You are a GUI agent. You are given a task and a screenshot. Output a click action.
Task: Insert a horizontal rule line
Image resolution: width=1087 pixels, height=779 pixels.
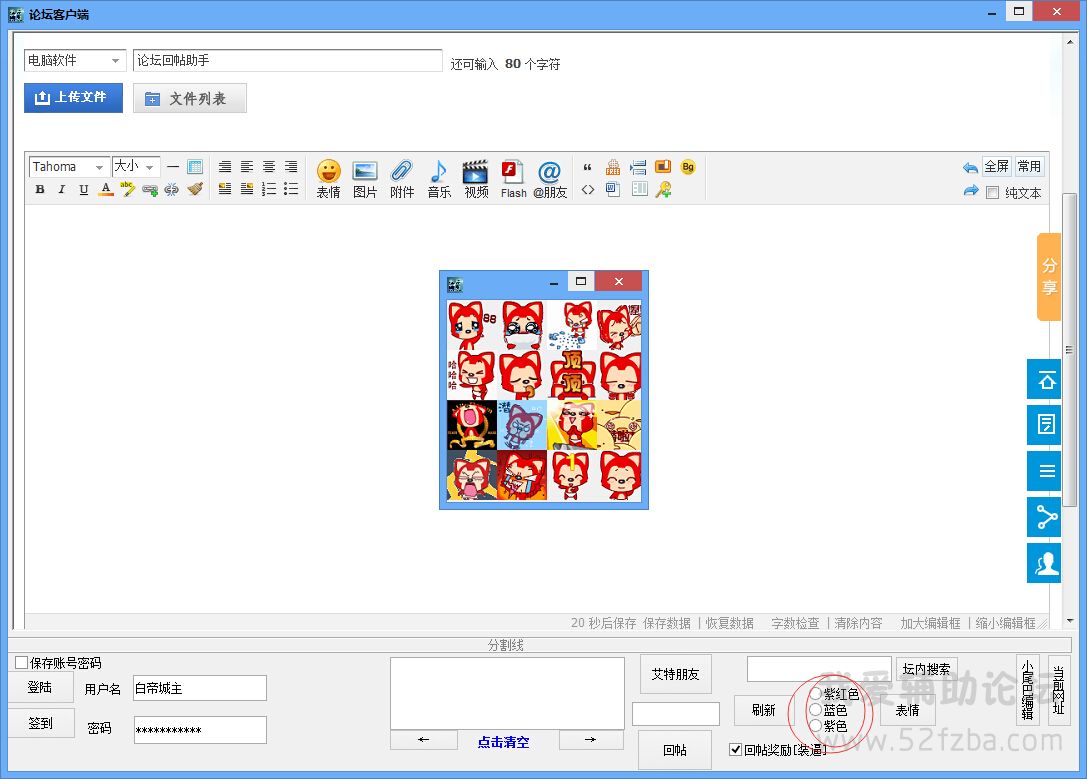173,166
